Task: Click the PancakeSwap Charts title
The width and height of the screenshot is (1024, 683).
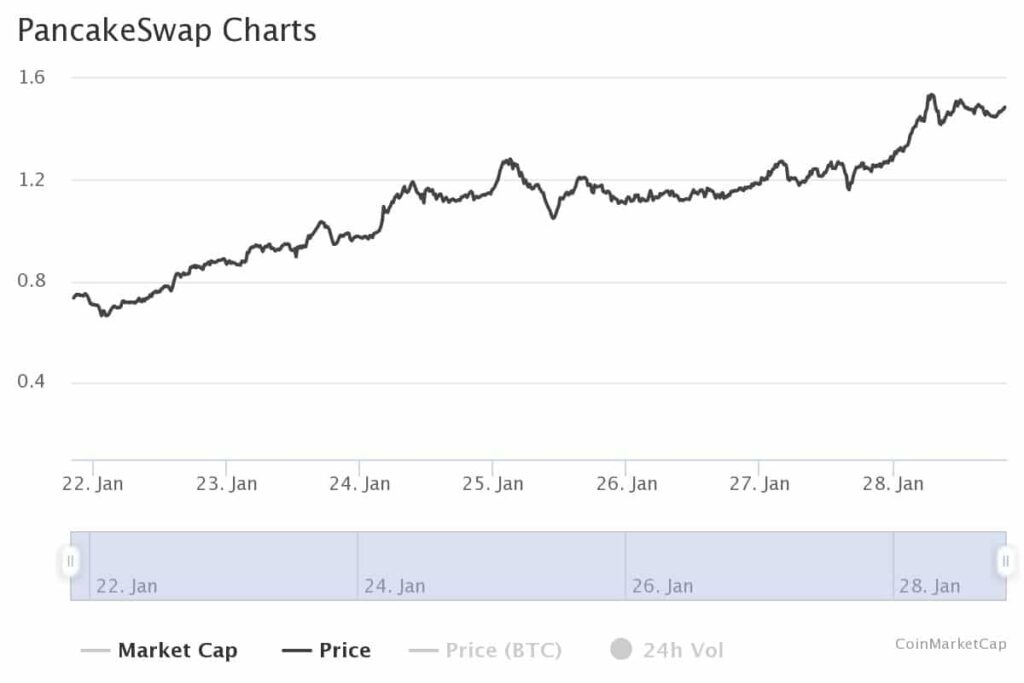Action: pyautogui.click(x=167, y=30)
